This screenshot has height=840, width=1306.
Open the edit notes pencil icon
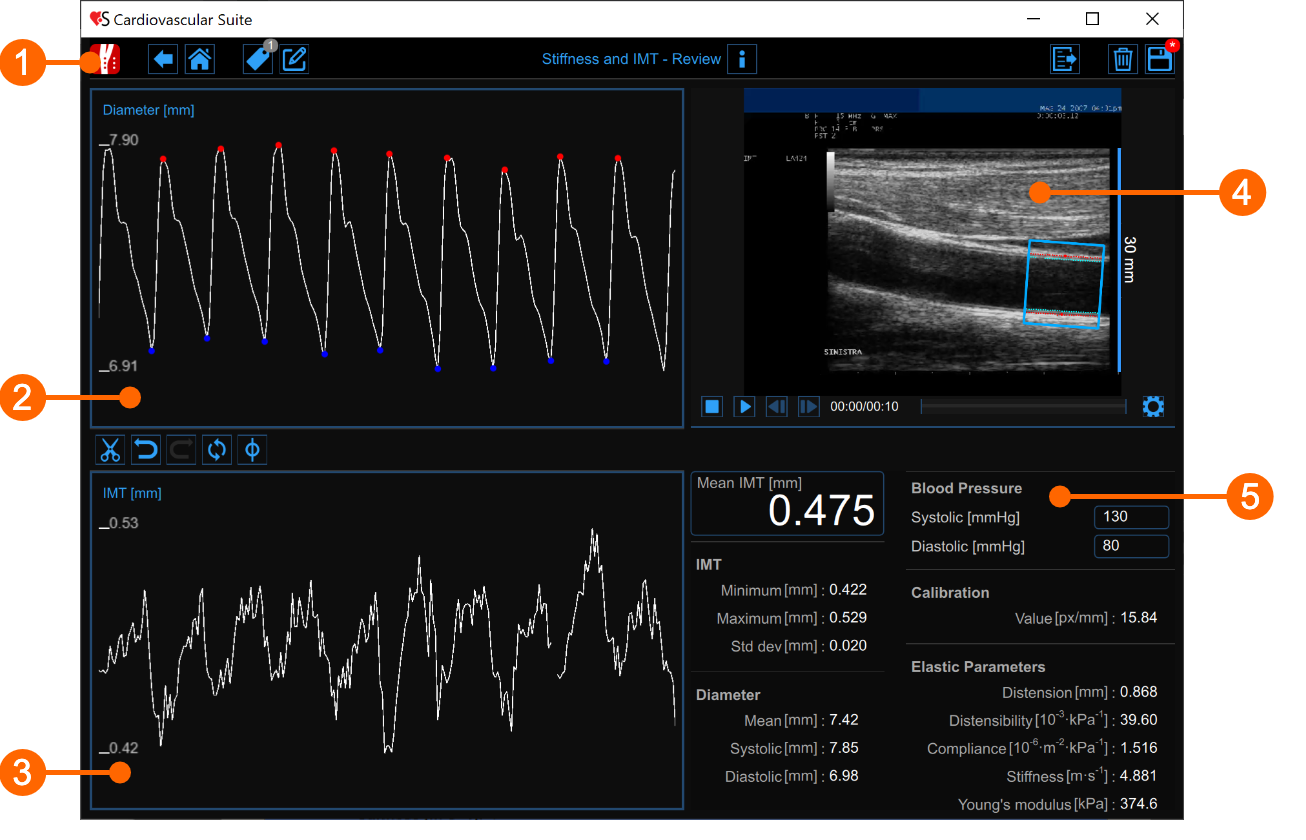pos(294,60)
